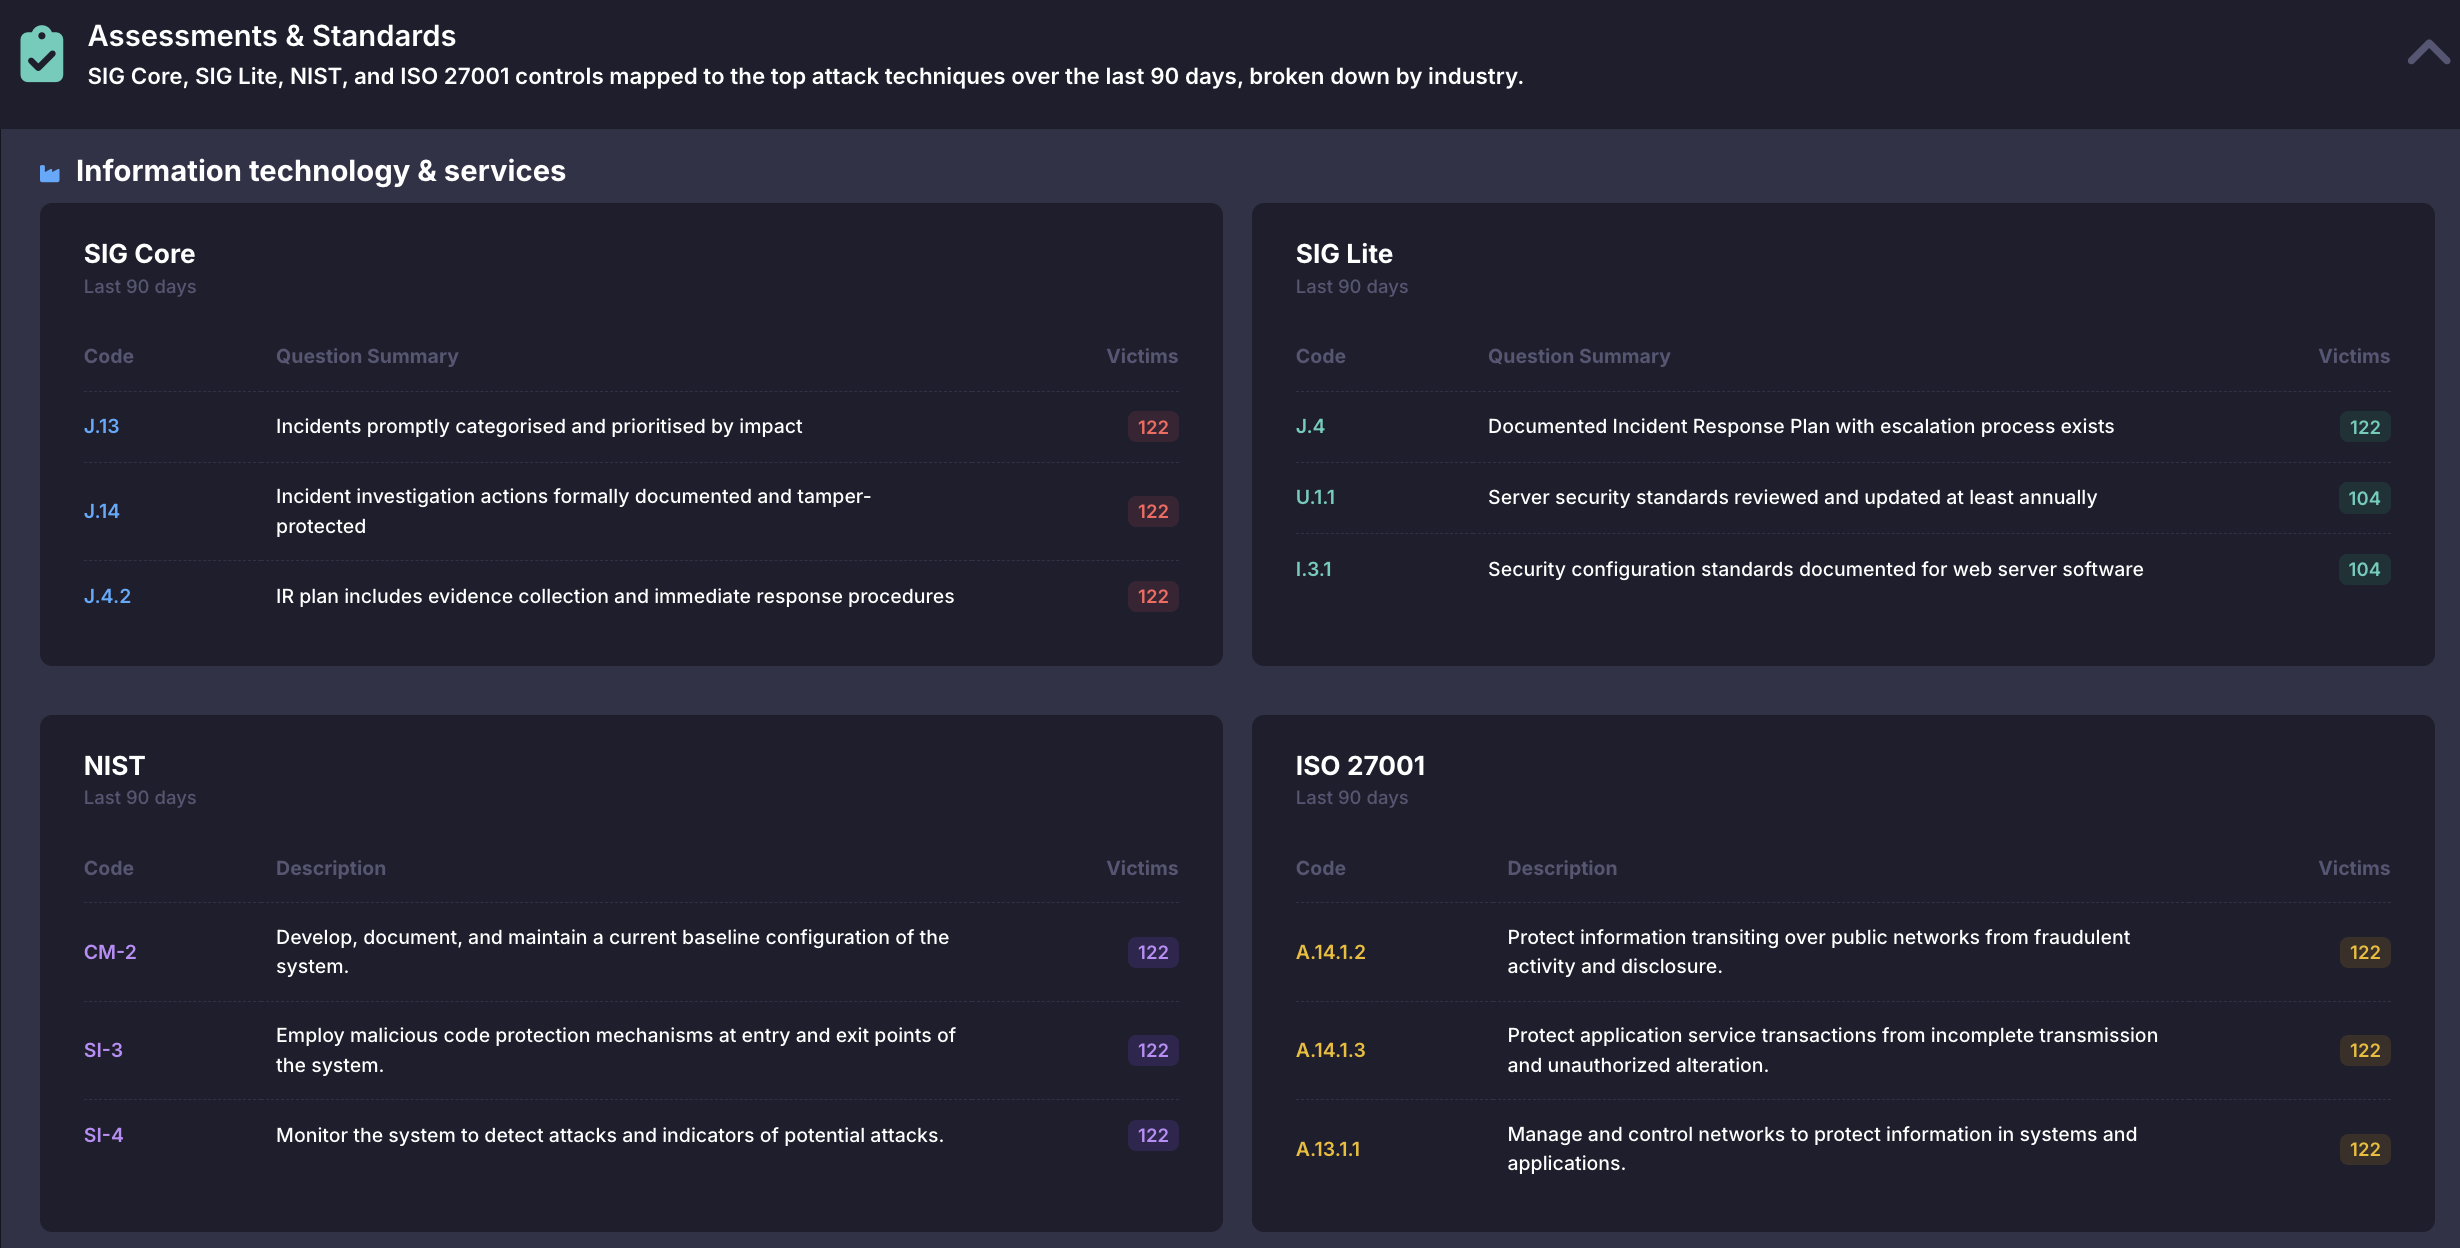Click SIG Lite code J.4 link

1310,426
